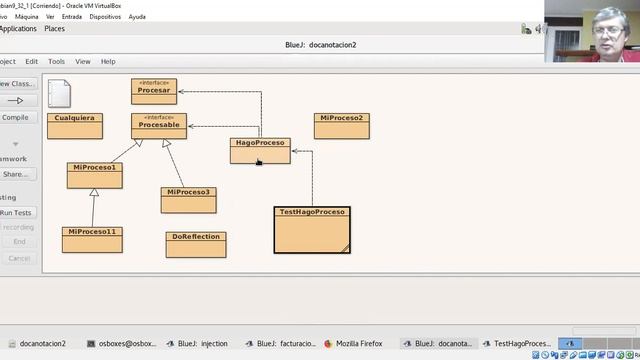This screenshot has height=360, width=640.
Task: Open the README document icon
Action: tap(59, 93)
